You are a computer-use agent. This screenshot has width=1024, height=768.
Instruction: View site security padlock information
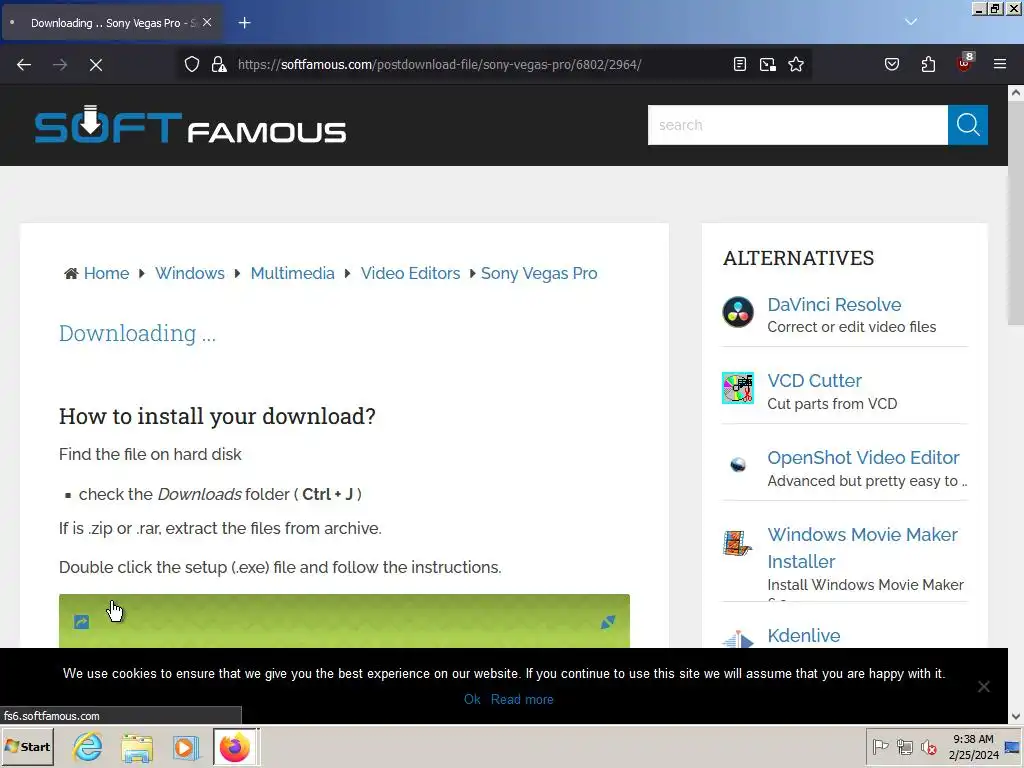[x=219, y=64]
